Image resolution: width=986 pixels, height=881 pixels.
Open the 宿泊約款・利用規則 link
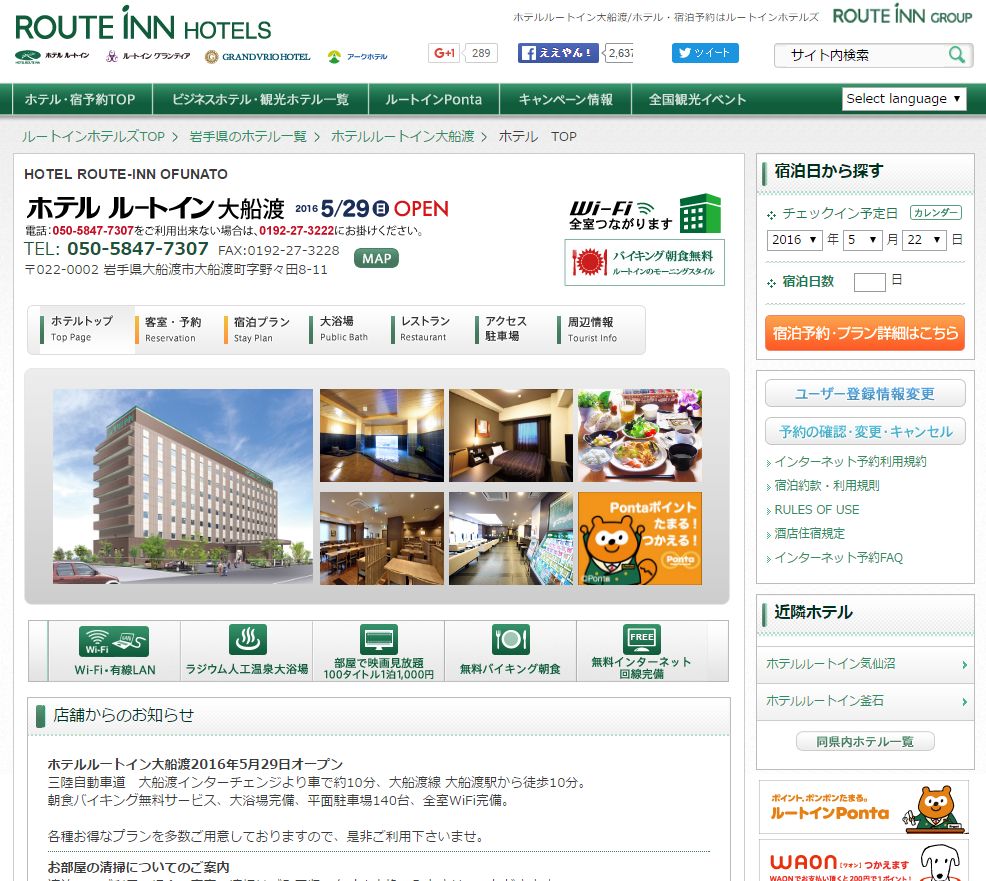[x=826, y=485]
